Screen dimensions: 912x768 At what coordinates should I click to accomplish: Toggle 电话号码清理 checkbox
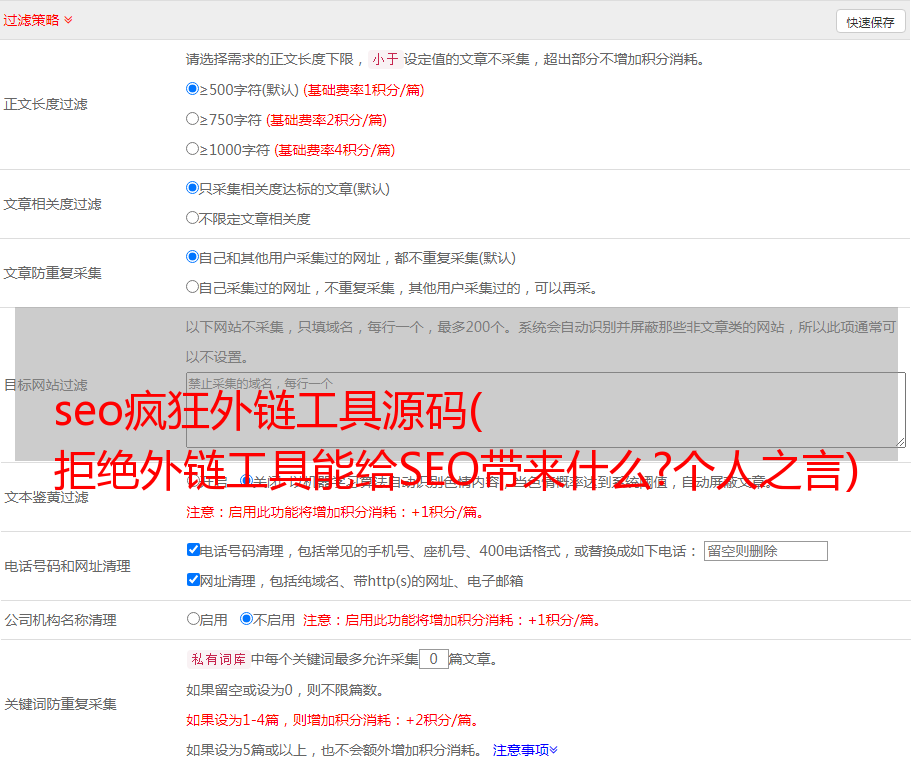(193, 550)
